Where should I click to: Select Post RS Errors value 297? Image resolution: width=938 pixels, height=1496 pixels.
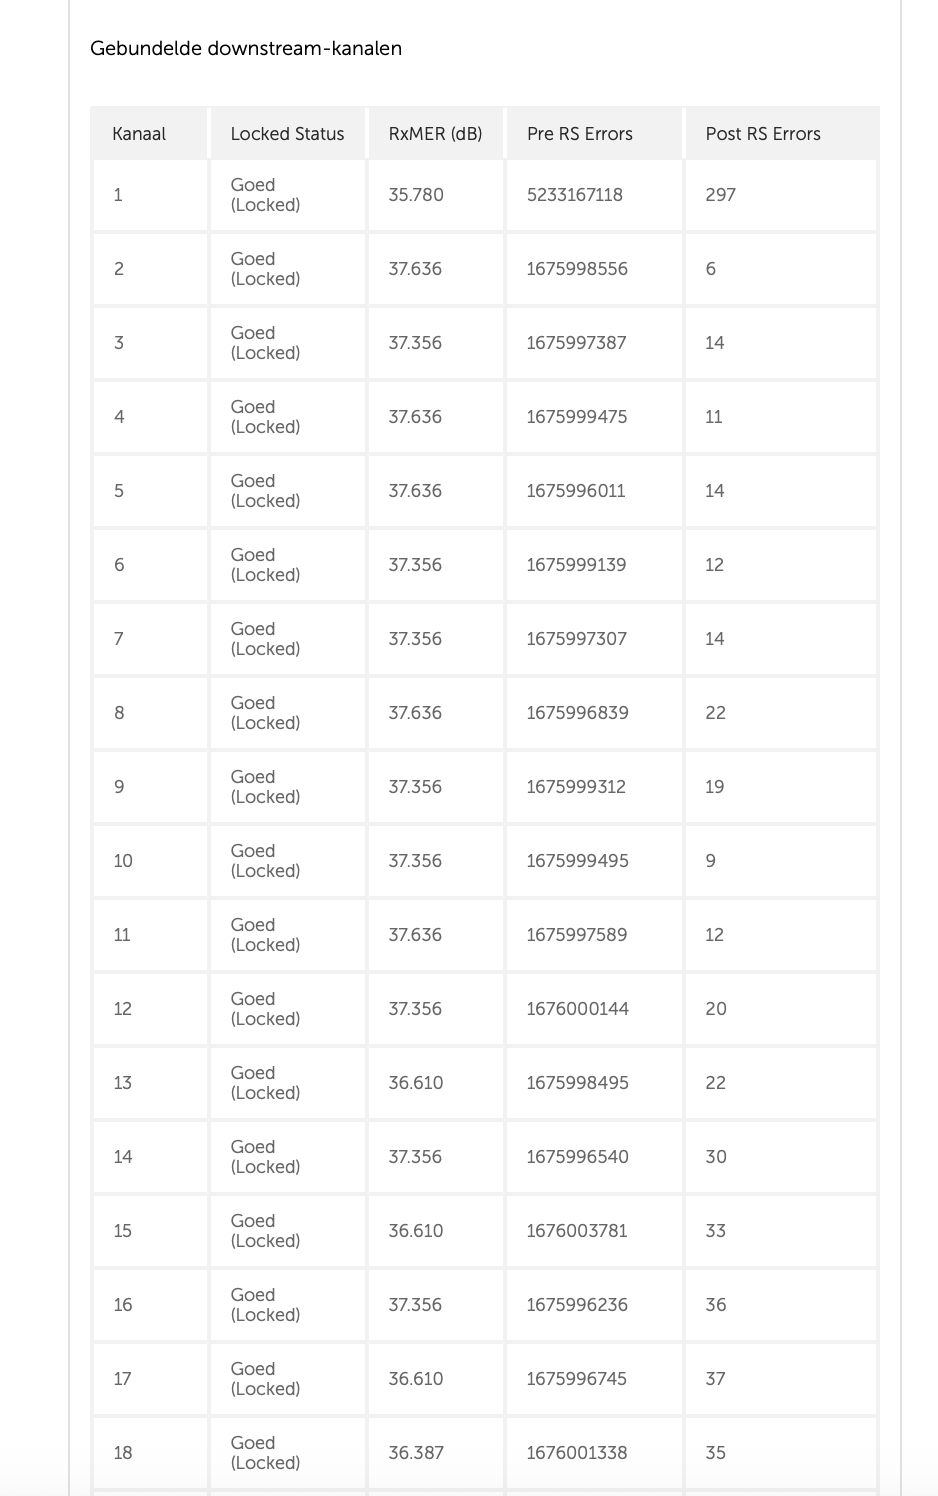tap(720, 195)
